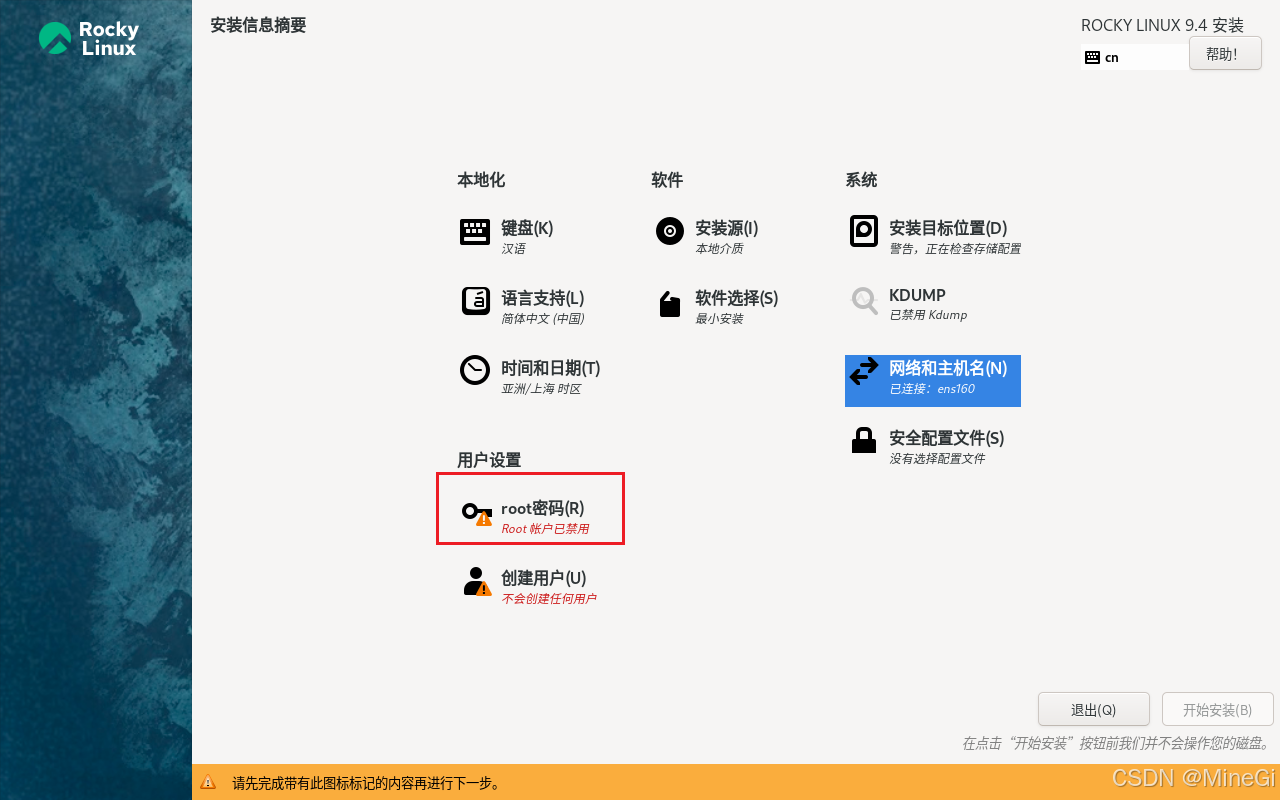Click the '本地介质' status text
Screen dimensions: 1280x800
click(719, 249)
